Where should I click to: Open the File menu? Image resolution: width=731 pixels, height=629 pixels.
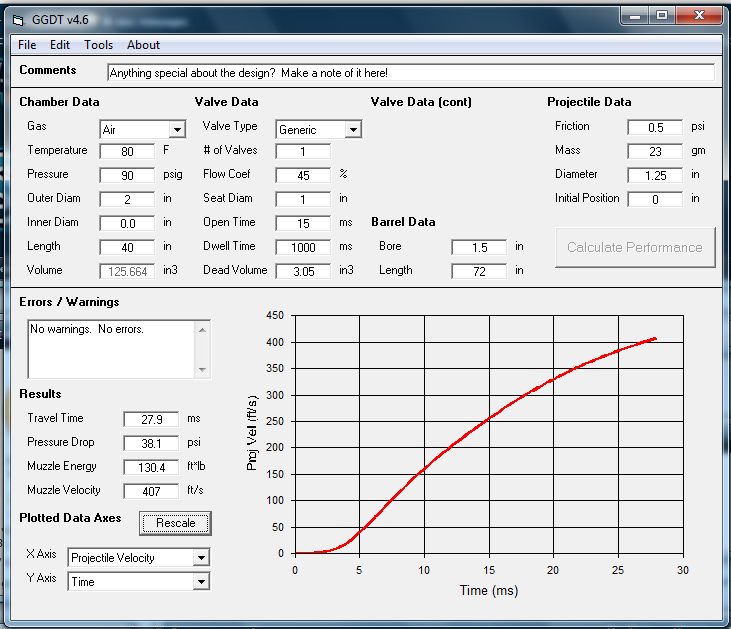click(x=27, y=45)
